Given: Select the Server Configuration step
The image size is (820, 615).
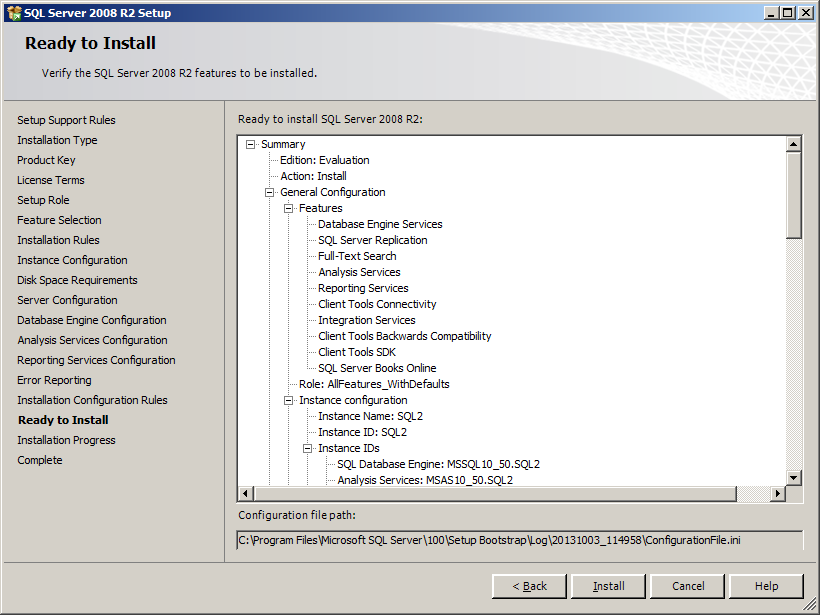Looking at the screenshot, I should [x=67, y=300].
